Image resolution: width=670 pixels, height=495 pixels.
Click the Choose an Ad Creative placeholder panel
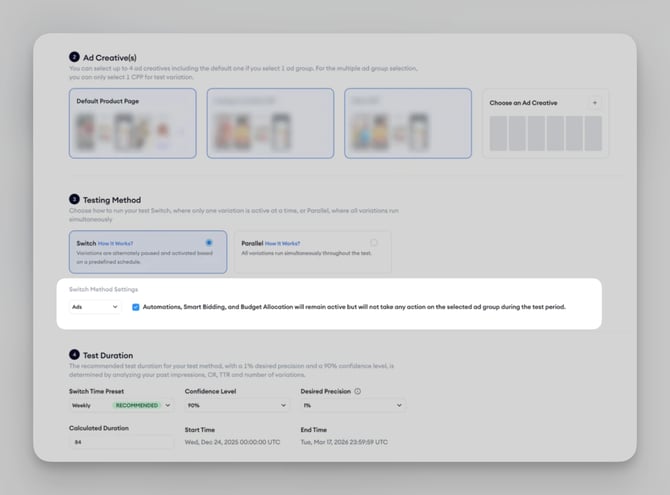[x=545, y=131]
